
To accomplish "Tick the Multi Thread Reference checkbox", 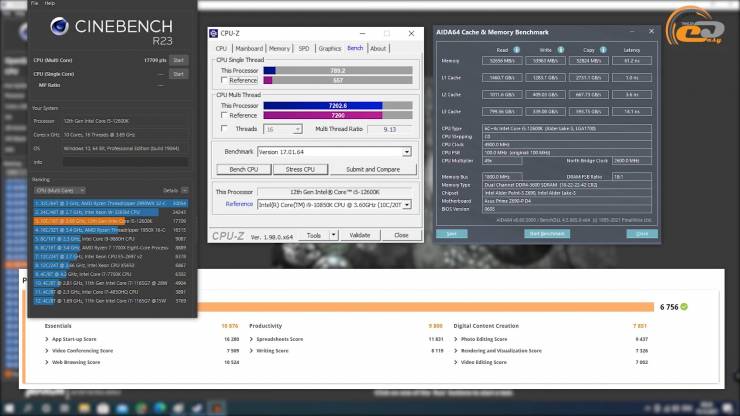I will click(224, 115).
